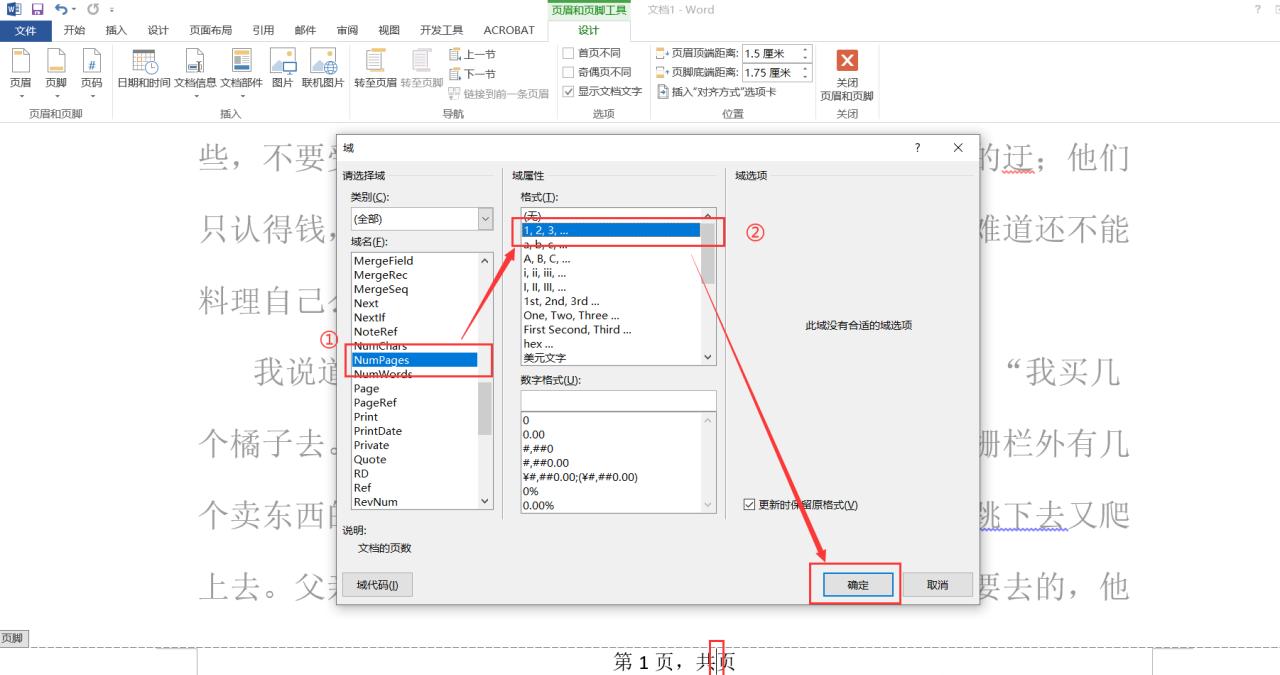Close the 域 dialog with X
Image resolution: width=1280 pixels, height=675 pixels.
pos(958,148)
